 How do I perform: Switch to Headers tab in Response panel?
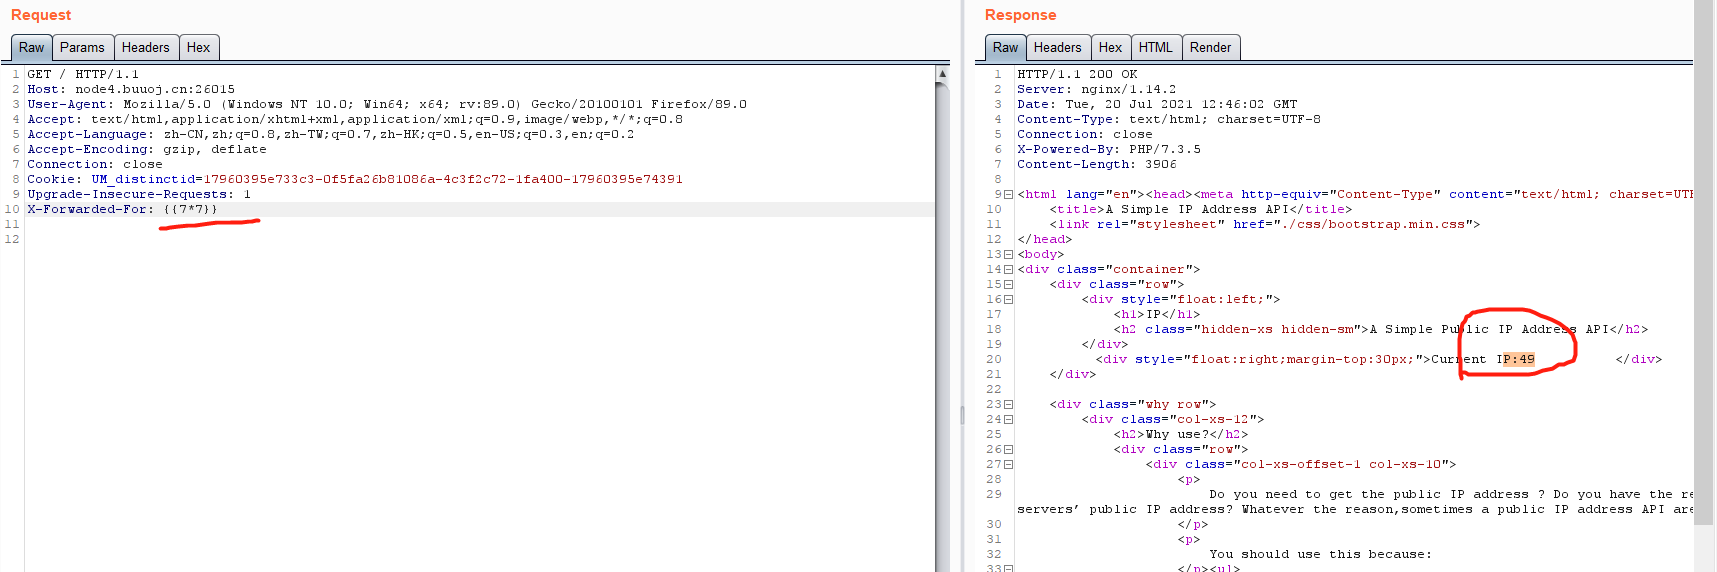[x=1058, y=47]
